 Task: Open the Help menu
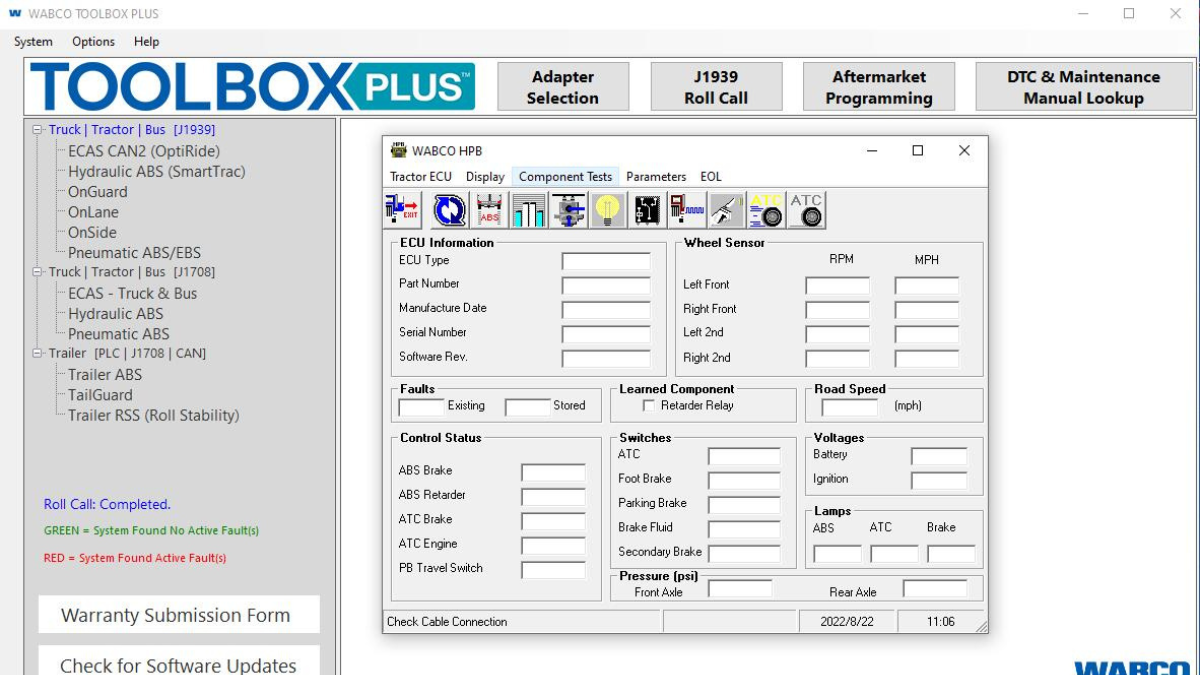click(146, 42)
